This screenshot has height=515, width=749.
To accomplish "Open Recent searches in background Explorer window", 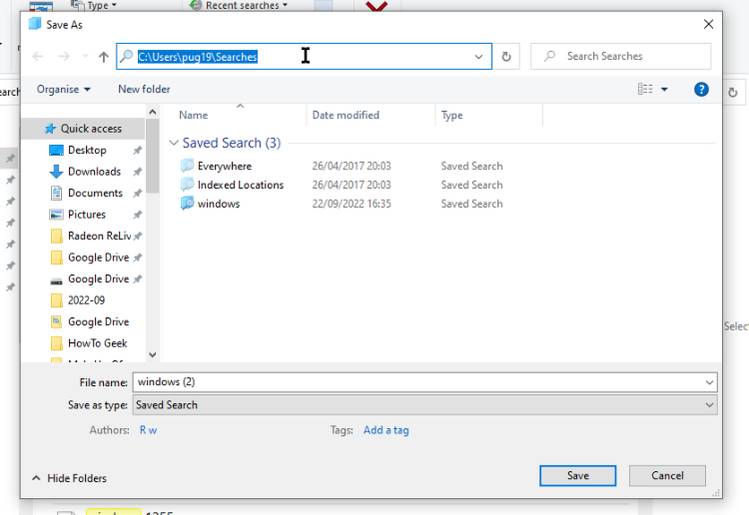I will coord(239,5).
